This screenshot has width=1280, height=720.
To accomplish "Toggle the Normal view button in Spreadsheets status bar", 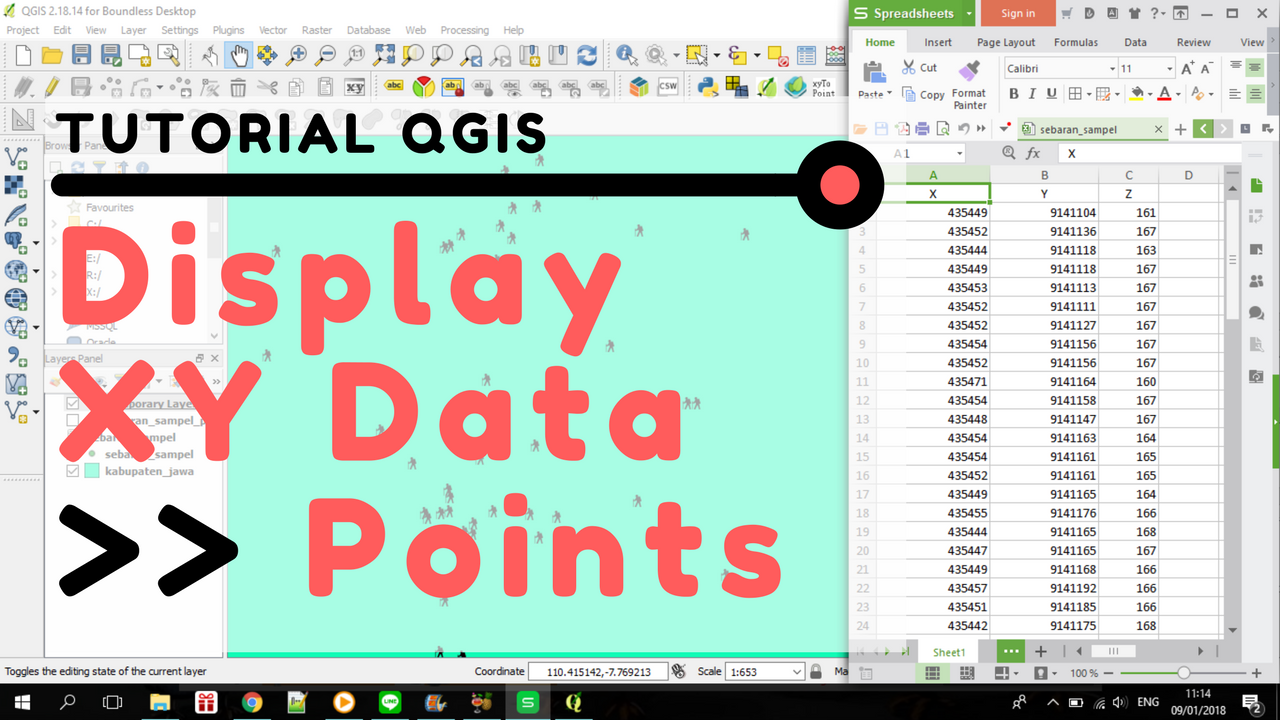I will coord(932,674).
